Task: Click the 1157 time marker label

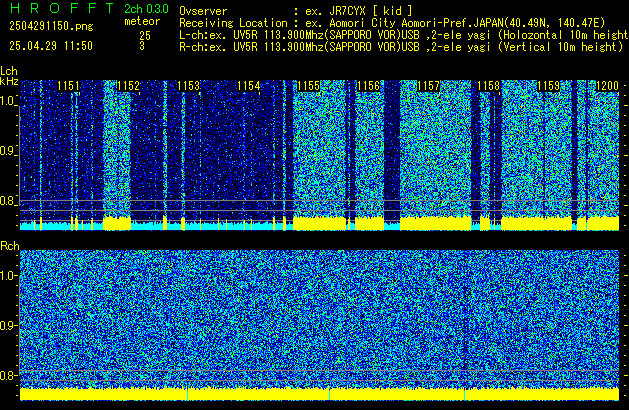Action: (x=428, y=86)
